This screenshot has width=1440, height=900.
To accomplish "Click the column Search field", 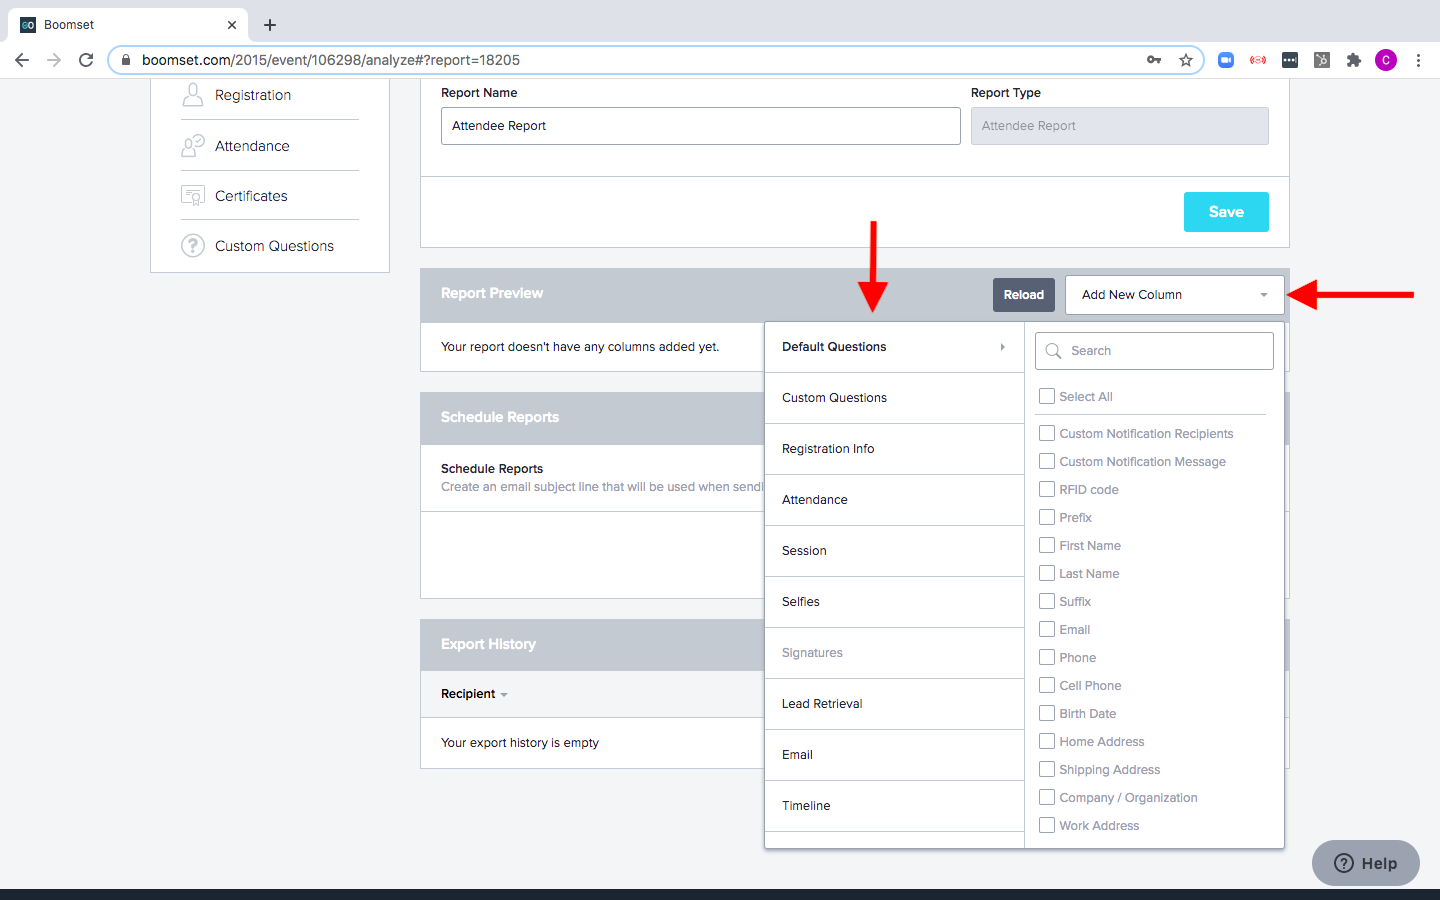I will (1154, 351).
